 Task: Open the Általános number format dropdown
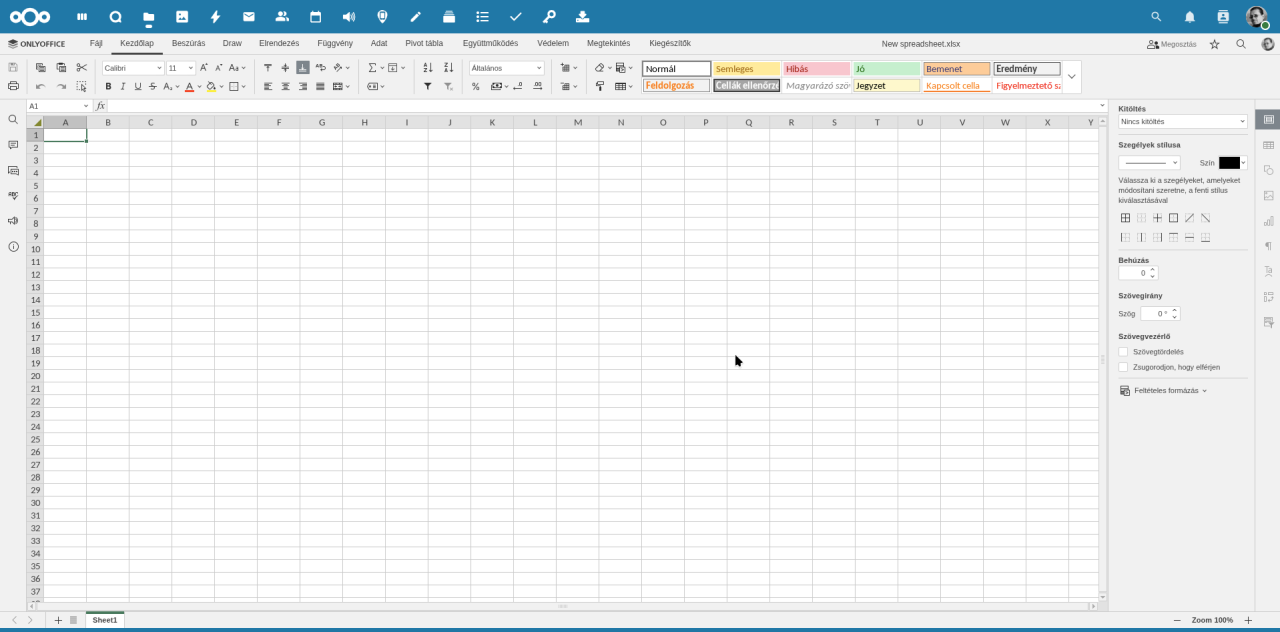click(x=507, y=68)
